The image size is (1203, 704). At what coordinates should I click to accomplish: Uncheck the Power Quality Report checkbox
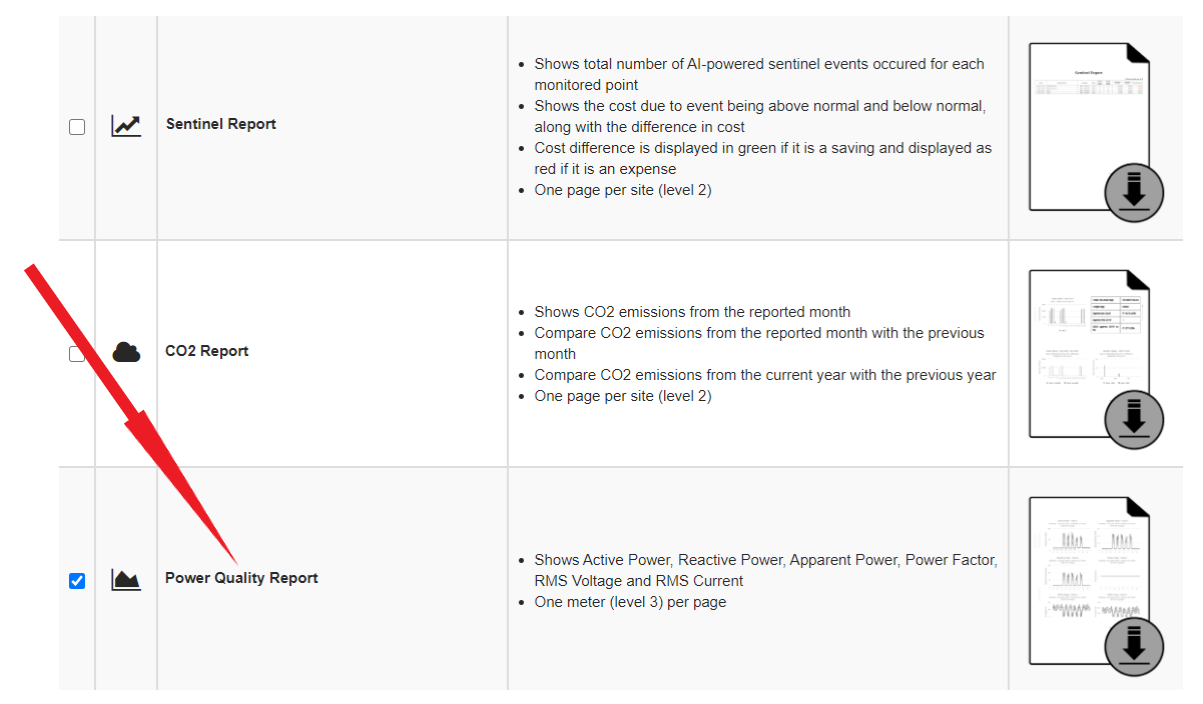[x=77, y=581]
